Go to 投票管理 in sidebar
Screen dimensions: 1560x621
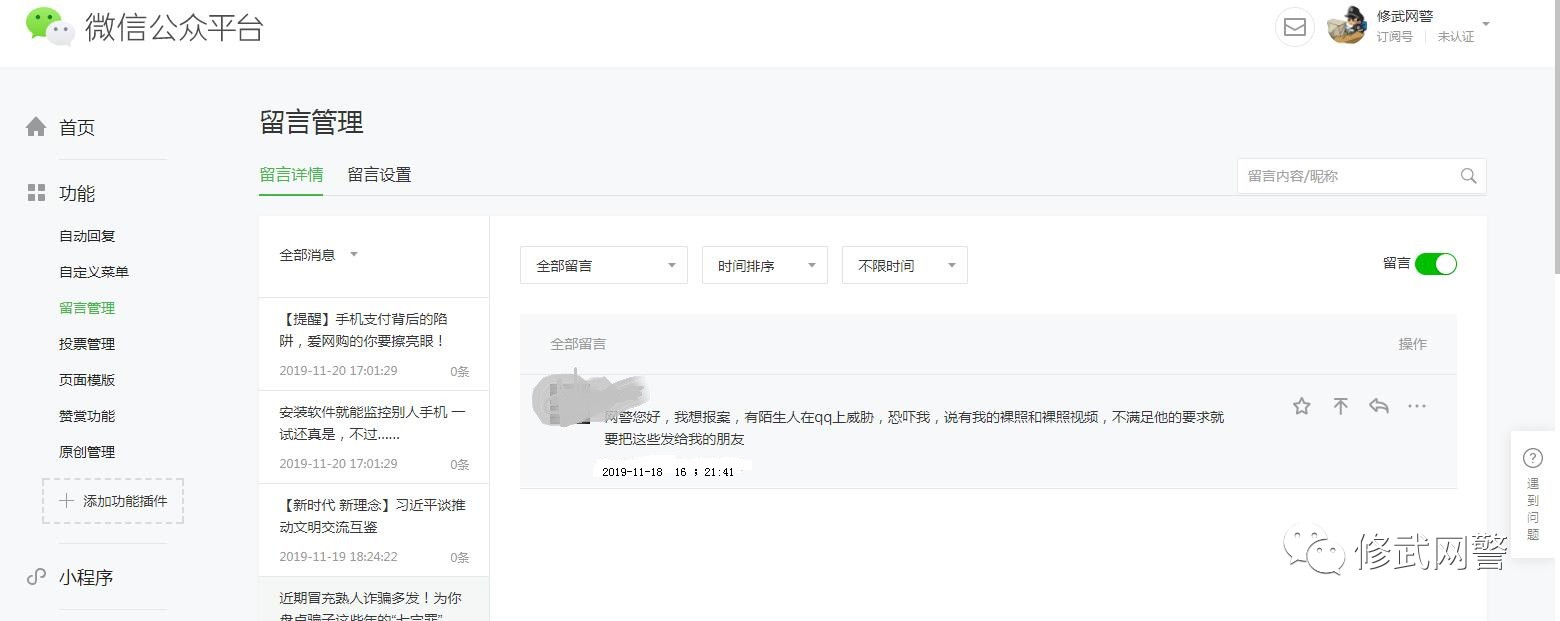pyautogui.click(x=87, y=344)
